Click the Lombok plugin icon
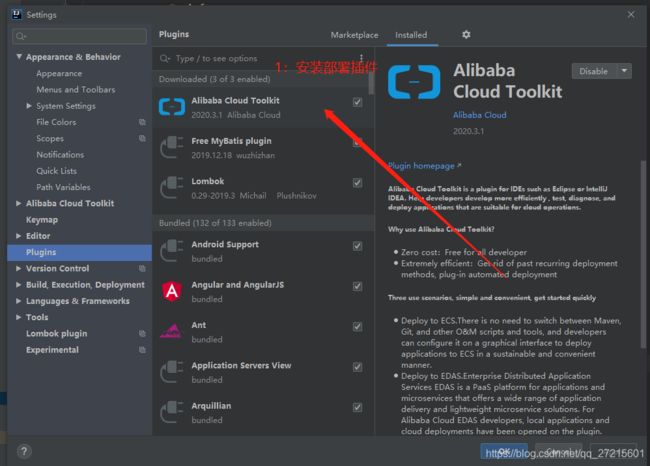 [x=172, y=188]
